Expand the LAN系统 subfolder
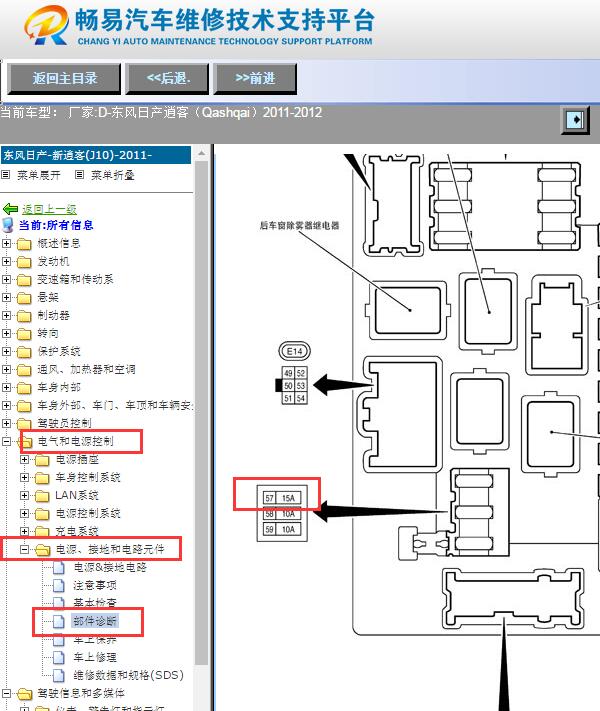Image resolution: width=600 pixels, height=711 pixels. tap(24, 495)
